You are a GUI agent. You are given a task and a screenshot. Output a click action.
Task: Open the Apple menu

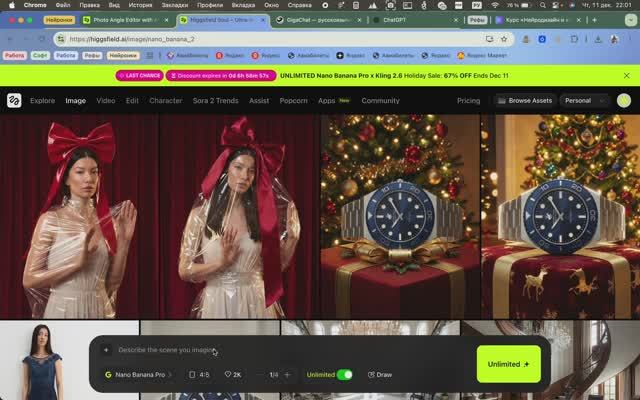point(12,5)
